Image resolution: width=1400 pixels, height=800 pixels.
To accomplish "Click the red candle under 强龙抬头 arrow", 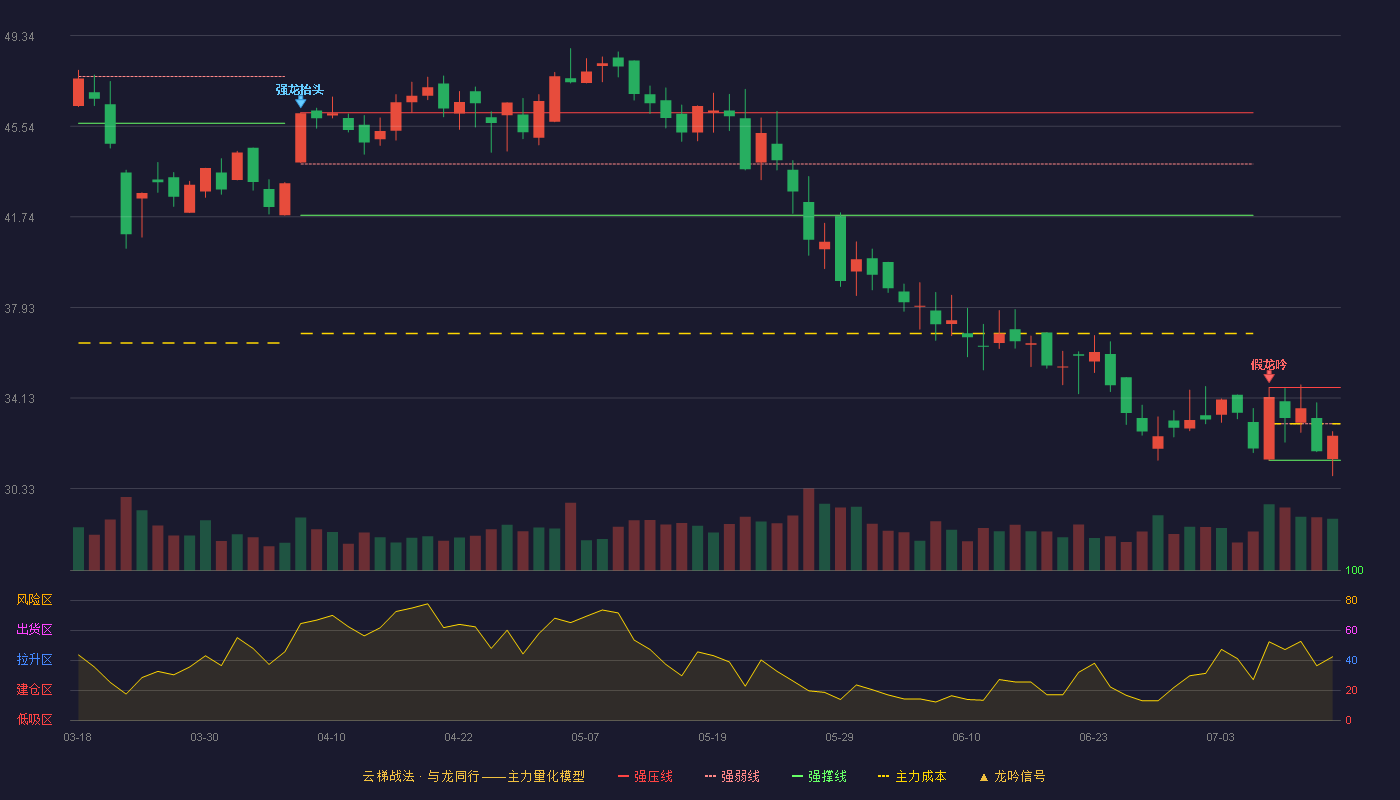I will point(301,138).
